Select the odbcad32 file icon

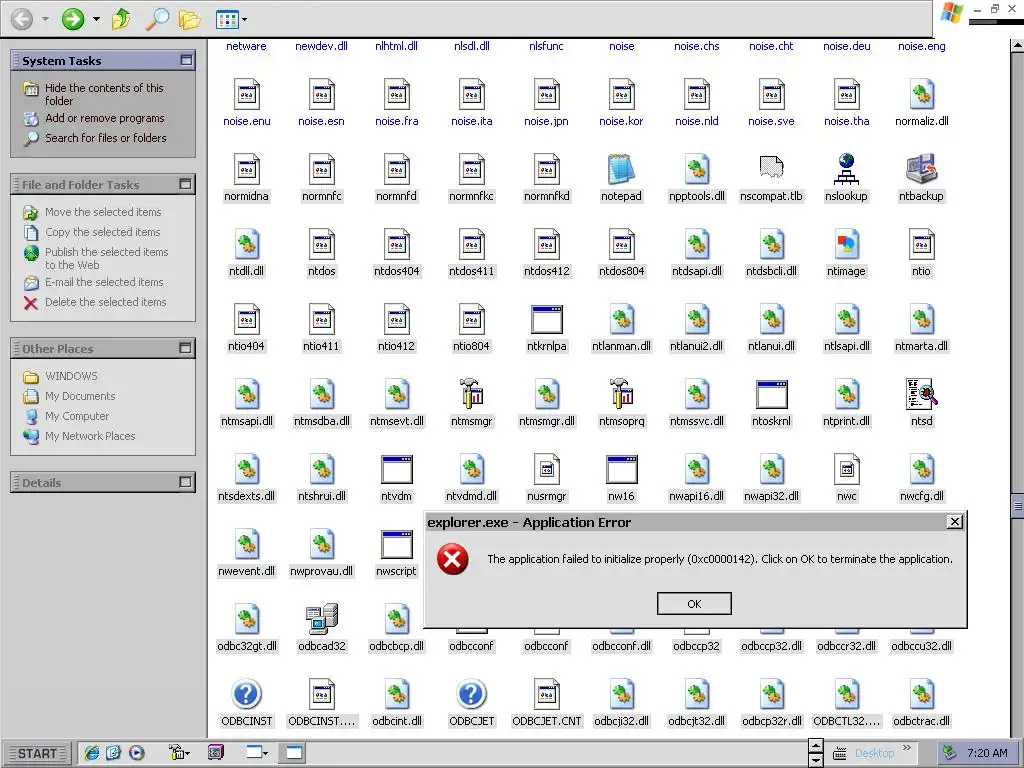pos(321,619)
